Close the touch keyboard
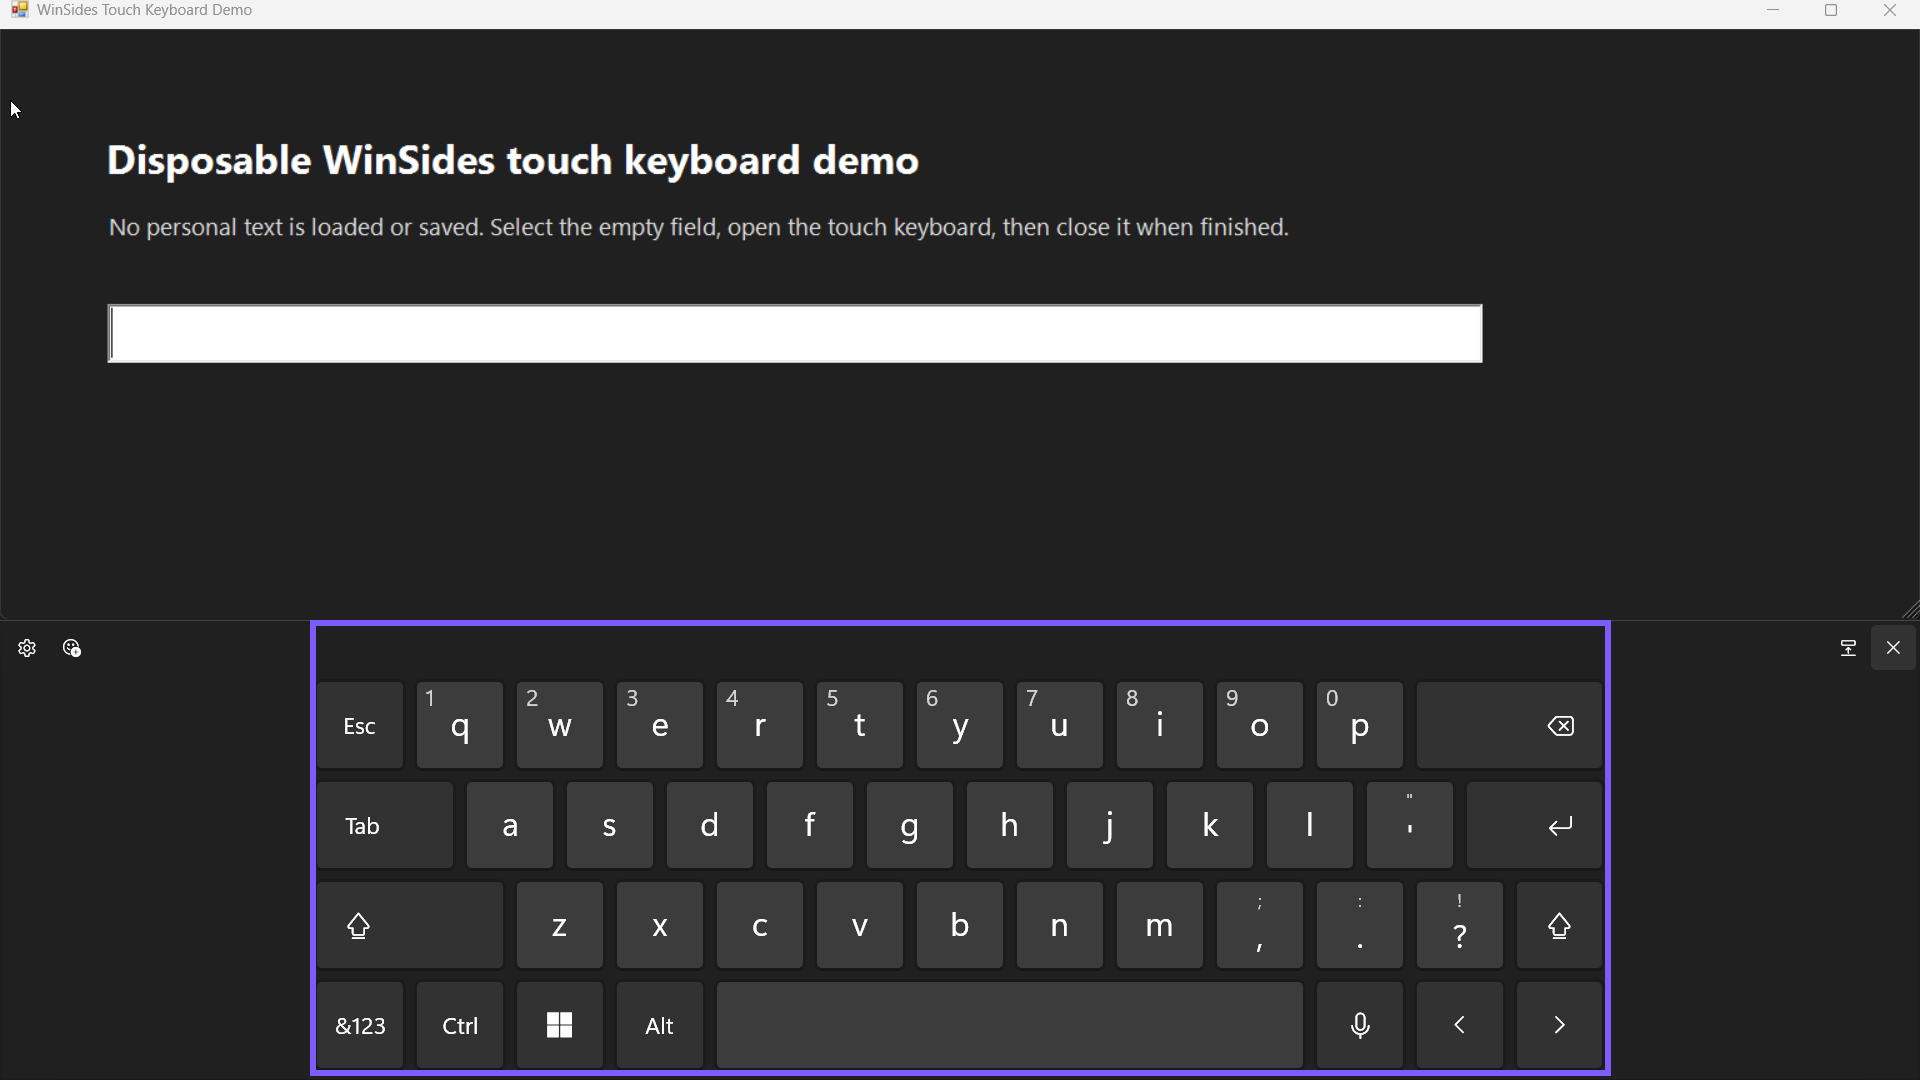The height and width of the screenshot is (1080, 1920). point(1893,648)
